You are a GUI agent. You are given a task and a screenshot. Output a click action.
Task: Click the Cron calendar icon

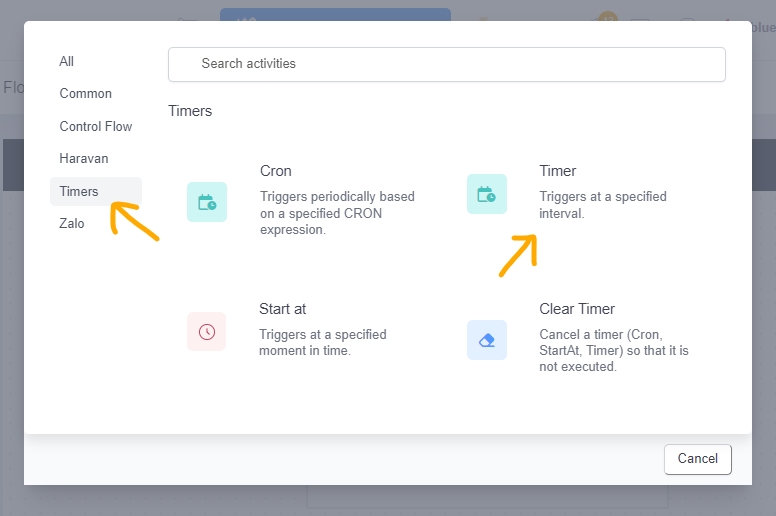tap(207, 202)
